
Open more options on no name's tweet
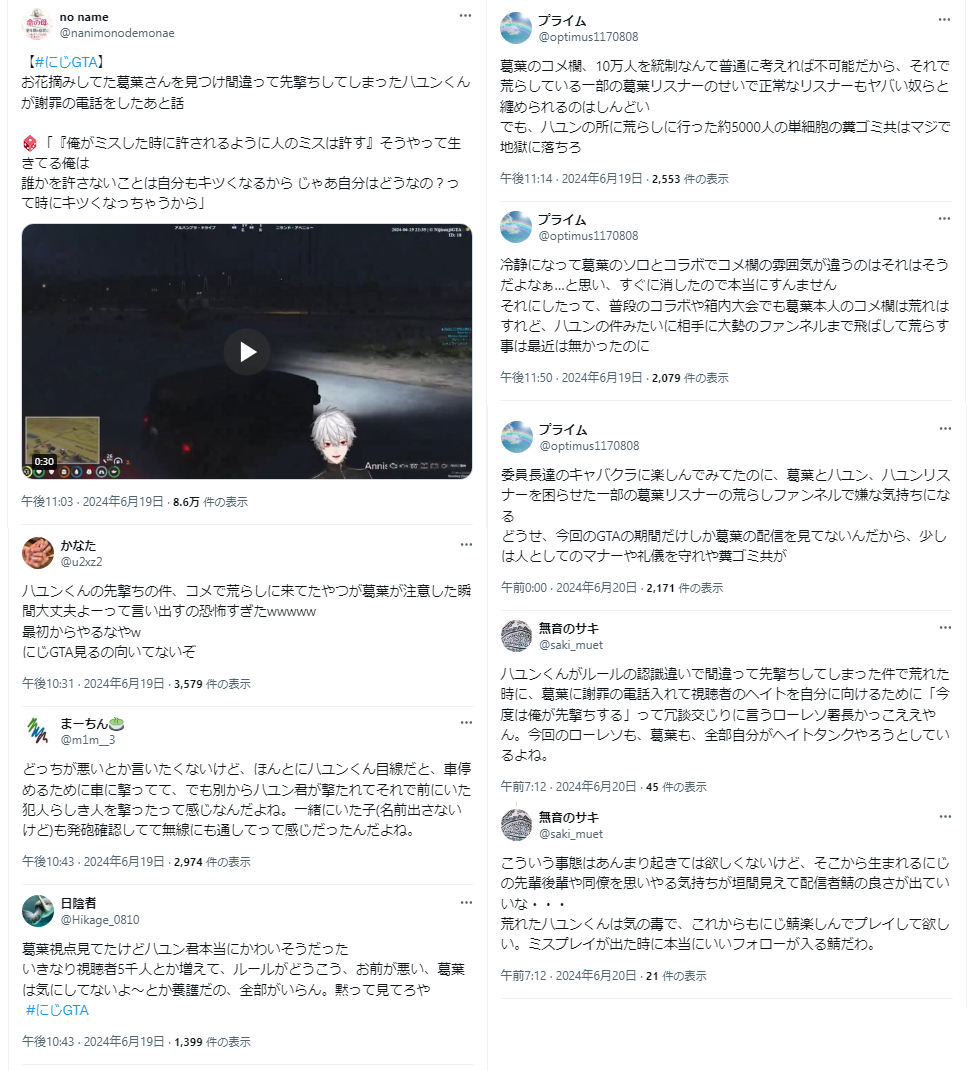click(x=465, y=16)
